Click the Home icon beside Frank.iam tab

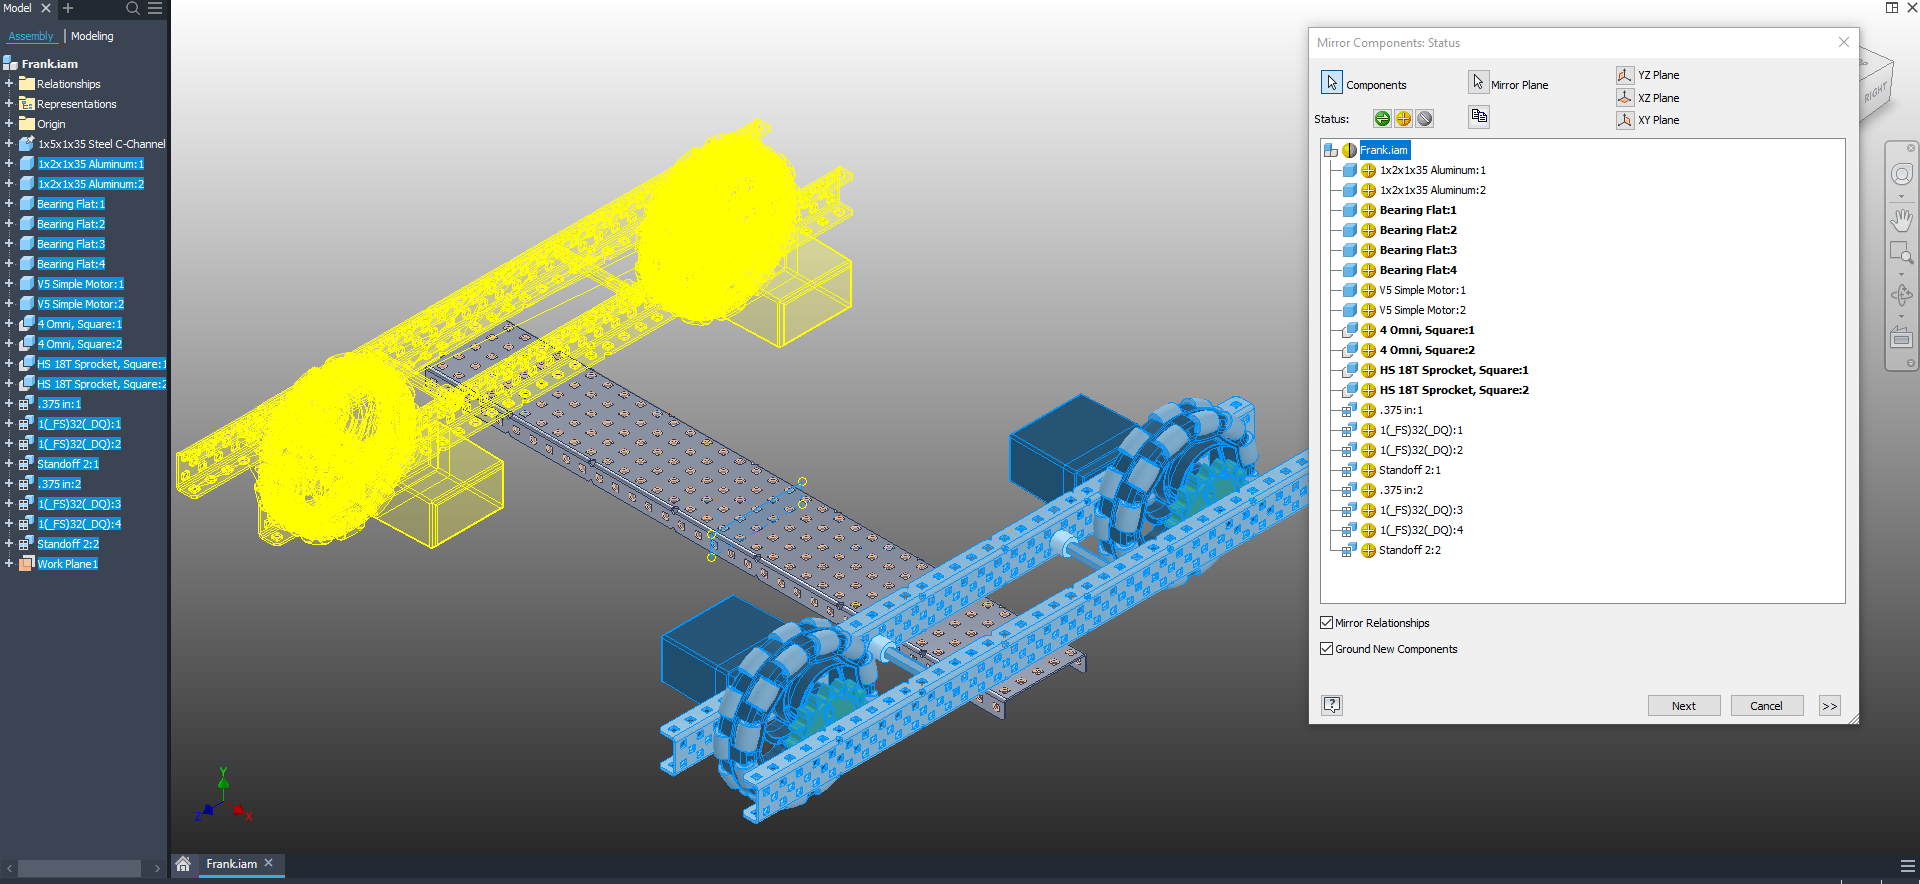pyautogui.click(x=183, y=864)
